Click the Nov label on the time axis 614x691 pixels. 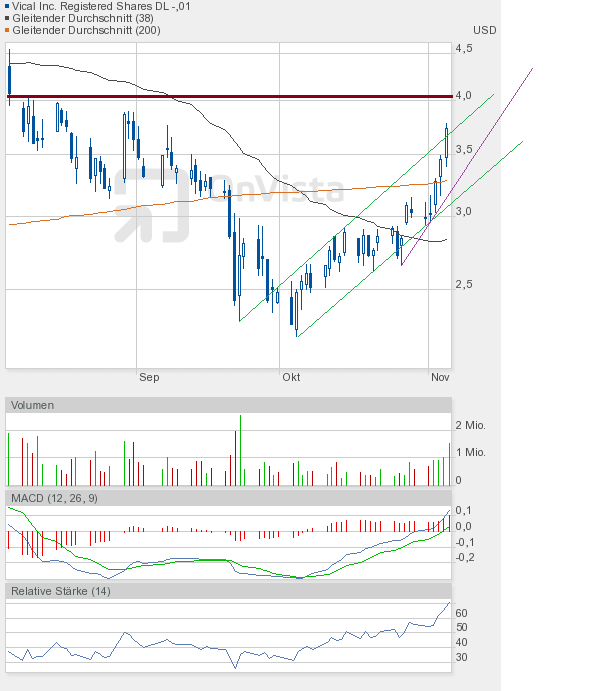click(x=440, y=377)
